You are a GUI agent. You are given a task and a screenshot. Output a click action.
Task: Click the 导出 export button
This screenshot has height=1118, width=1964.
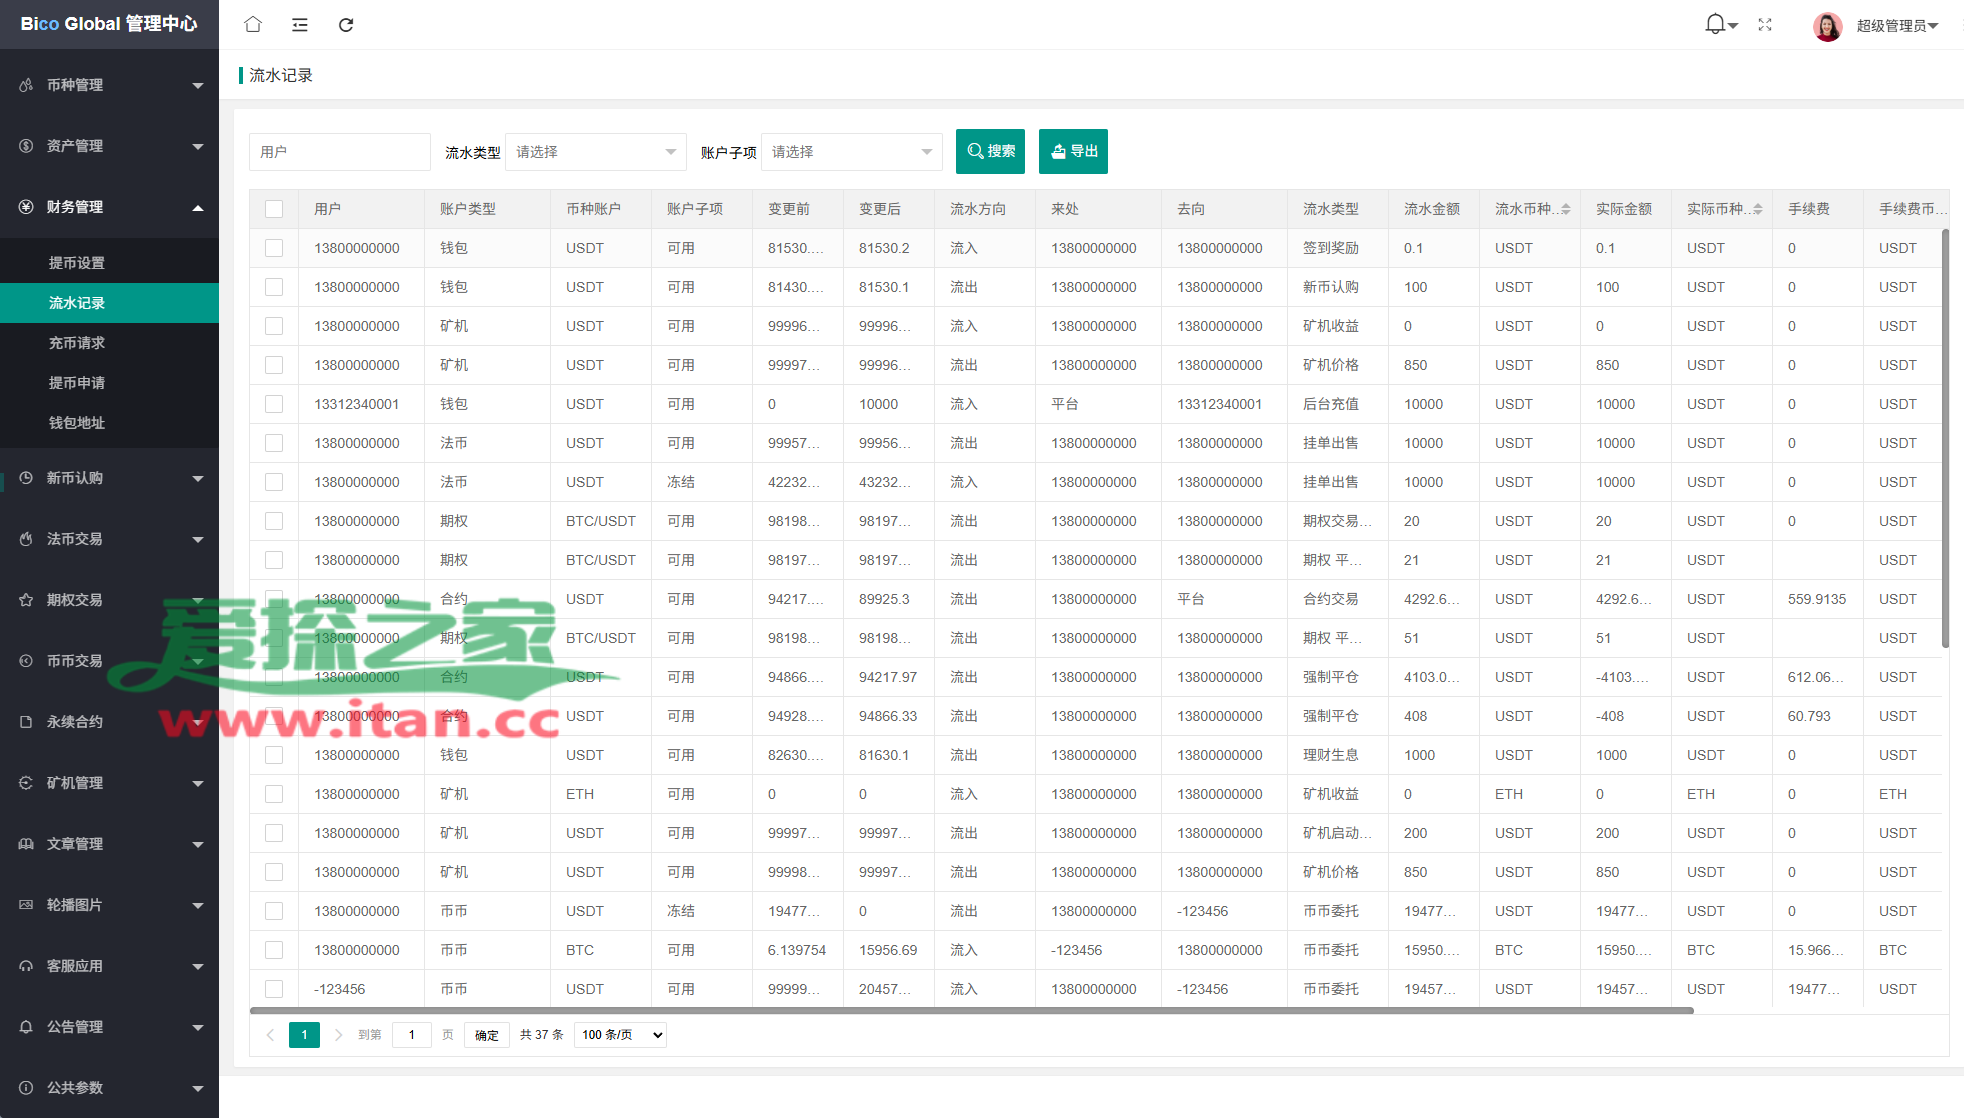pyautogui.click(x=1073, y=152)
